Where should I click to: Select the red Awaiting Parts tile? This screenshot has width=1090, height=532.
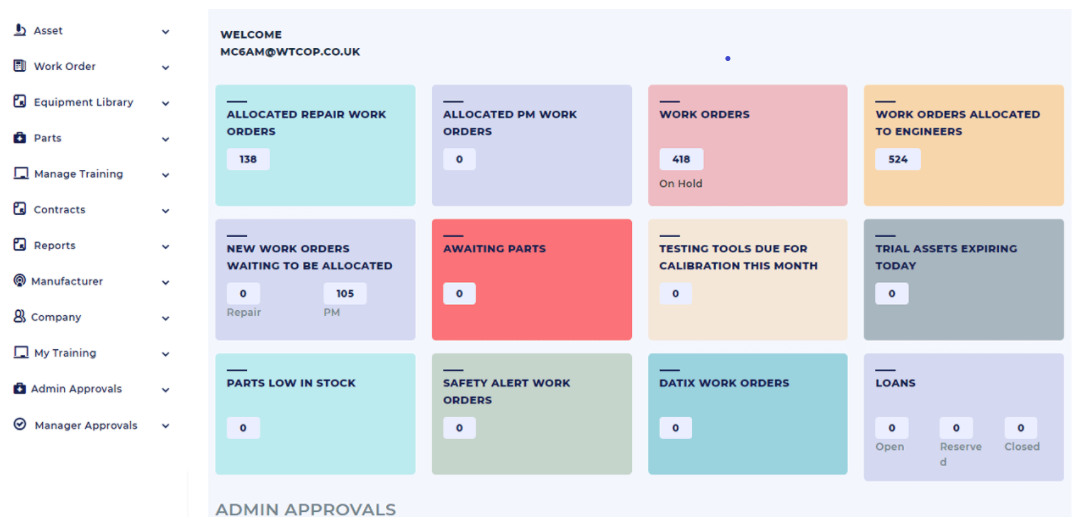click(x=531, y=280)
